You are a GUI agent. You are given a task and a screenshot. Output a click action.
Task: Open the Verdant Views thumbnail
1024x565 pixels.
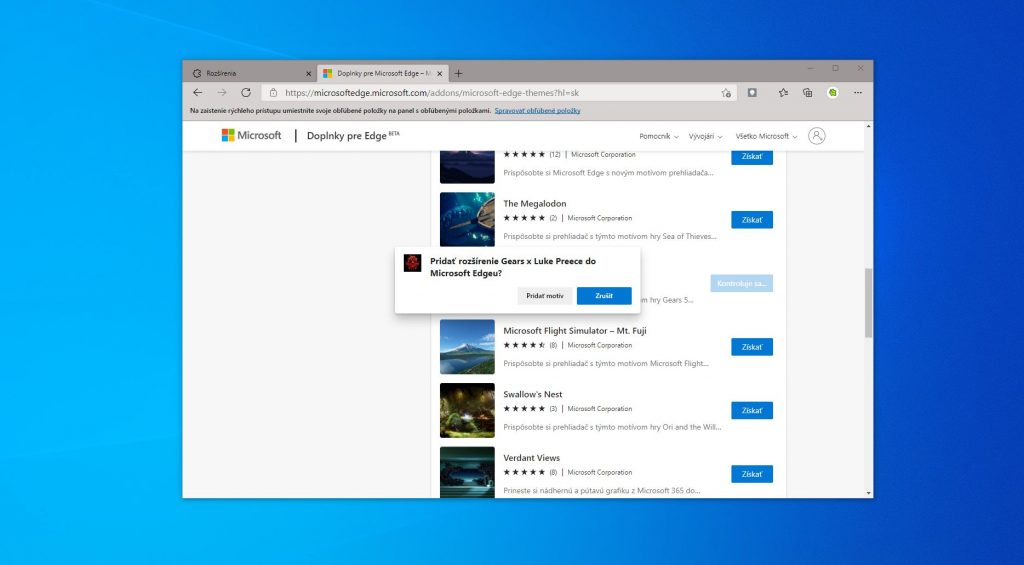coord(467,472)
